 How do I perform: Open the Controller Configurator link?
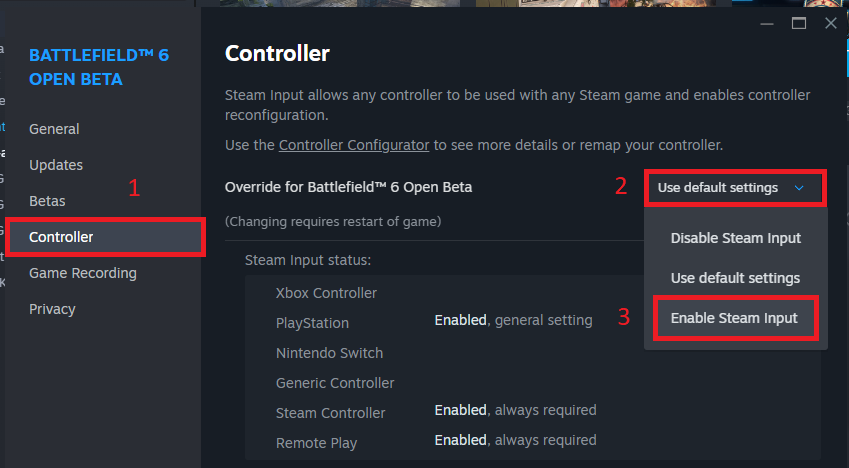354,145
